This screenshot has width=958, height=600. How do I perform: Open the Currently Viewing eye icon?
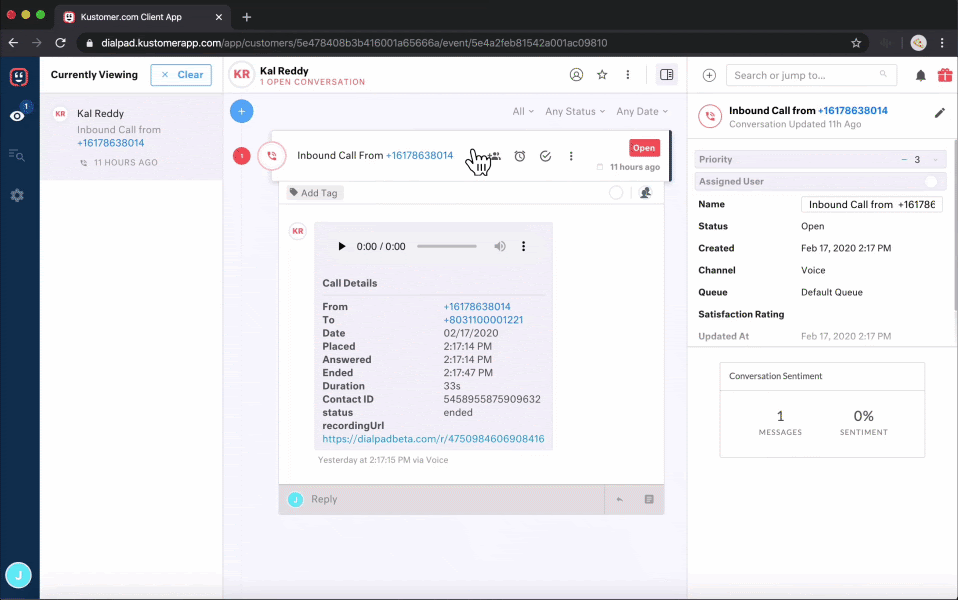click(17, 116)
